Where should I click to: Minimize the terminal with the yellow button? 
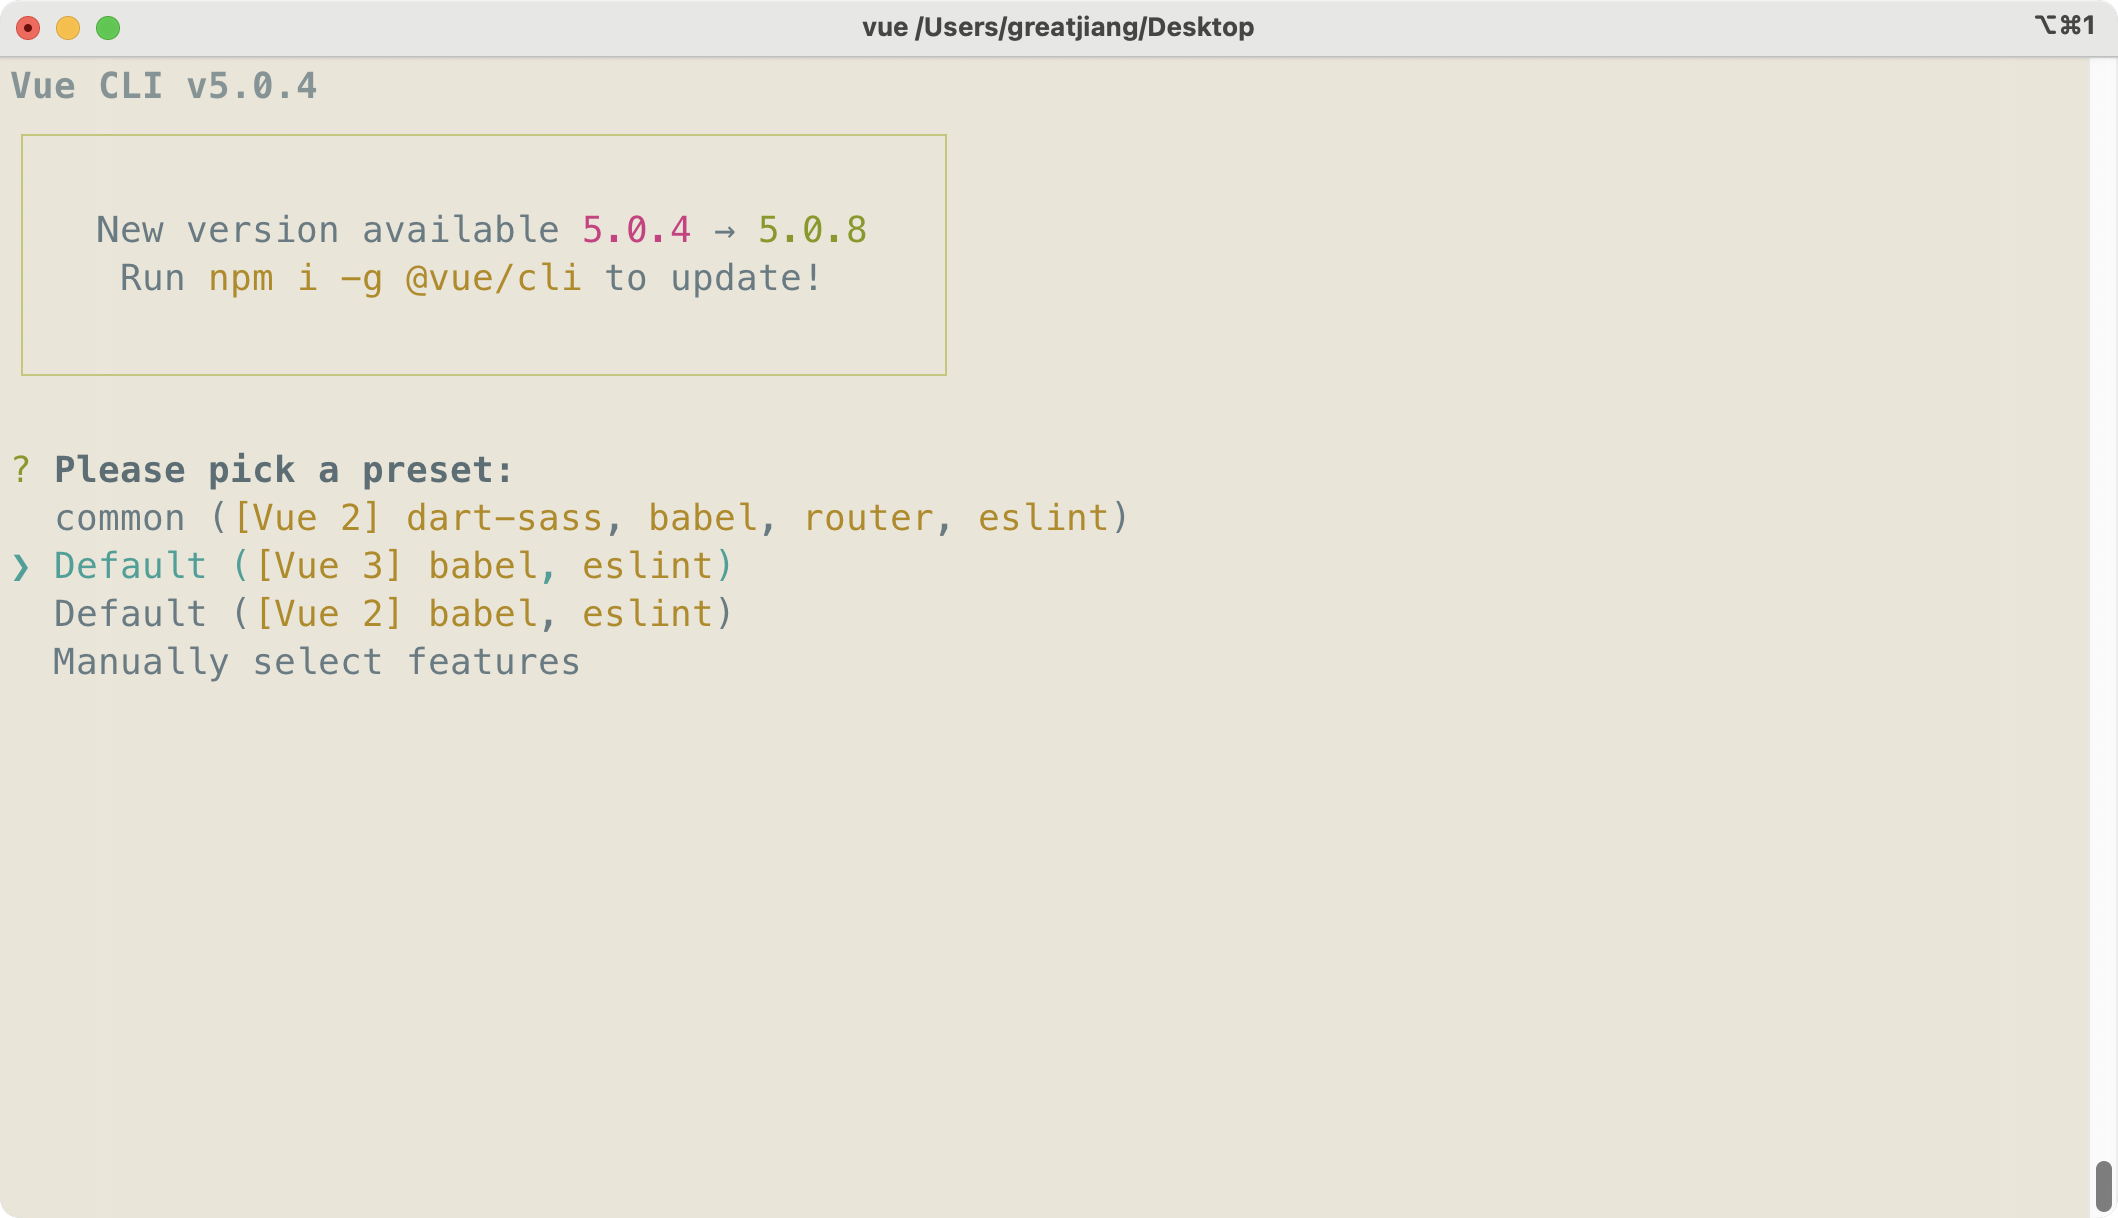click(68, 28)
